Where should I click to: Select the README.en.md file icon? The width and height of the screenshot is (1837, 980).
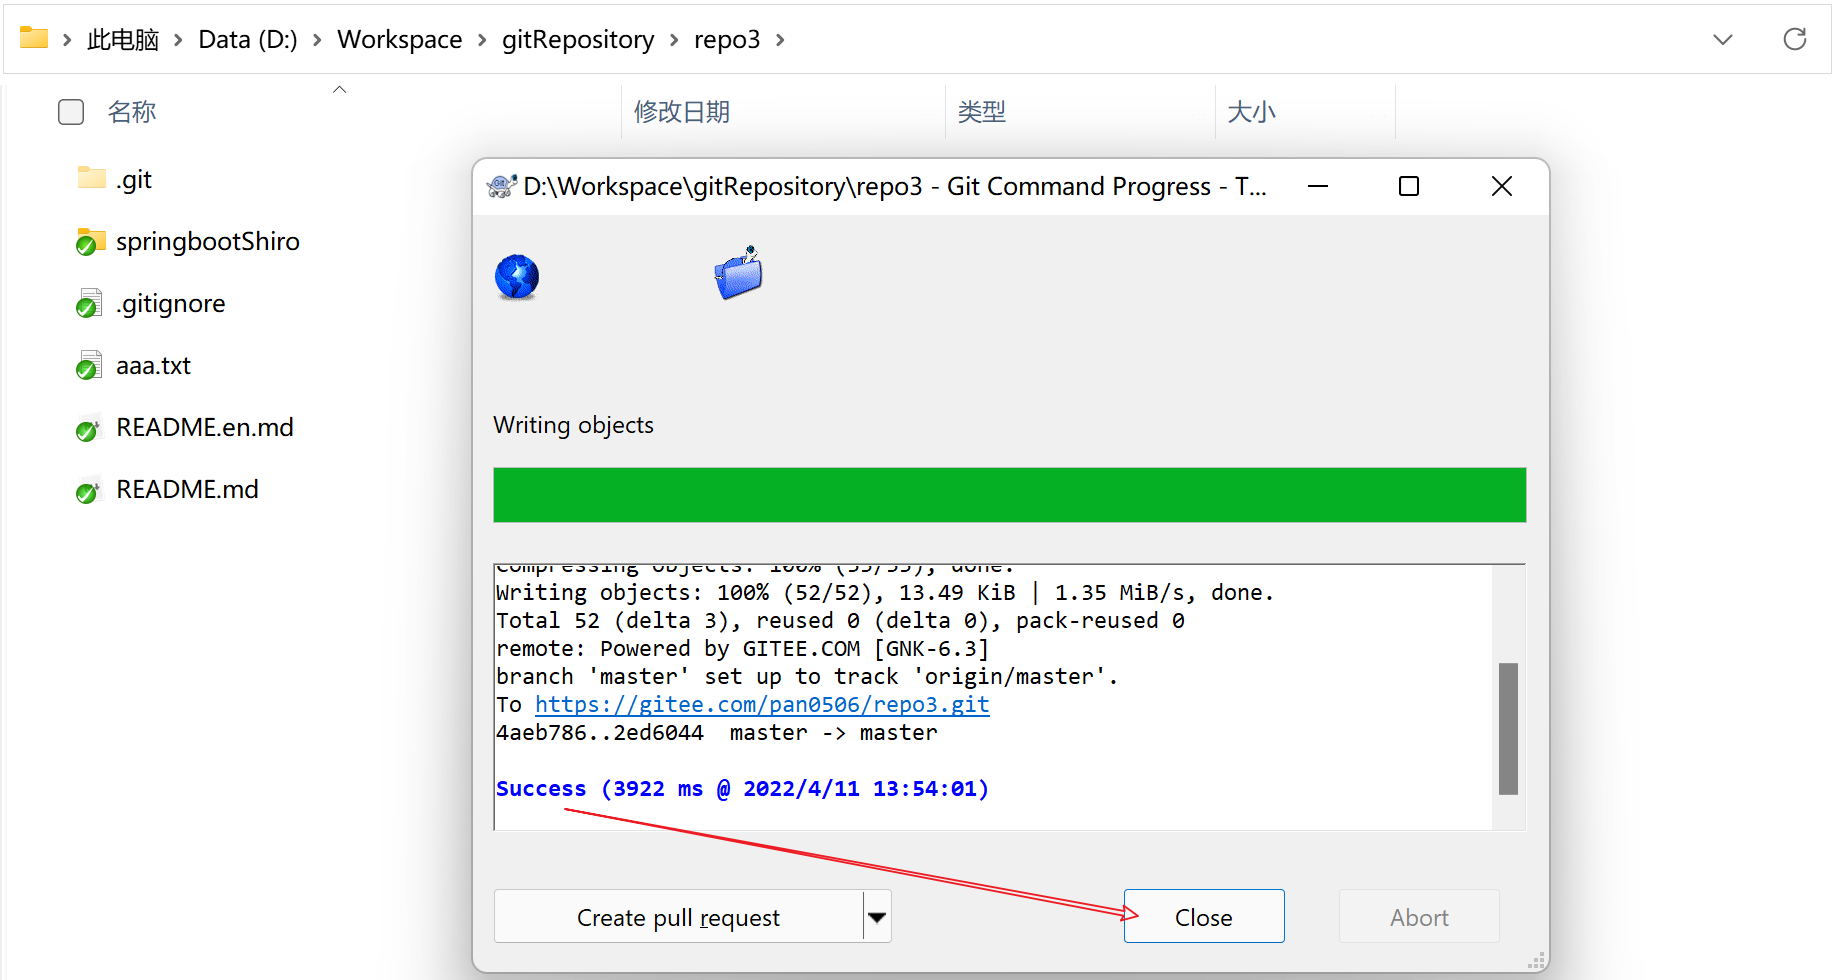[x=89, y=428]
